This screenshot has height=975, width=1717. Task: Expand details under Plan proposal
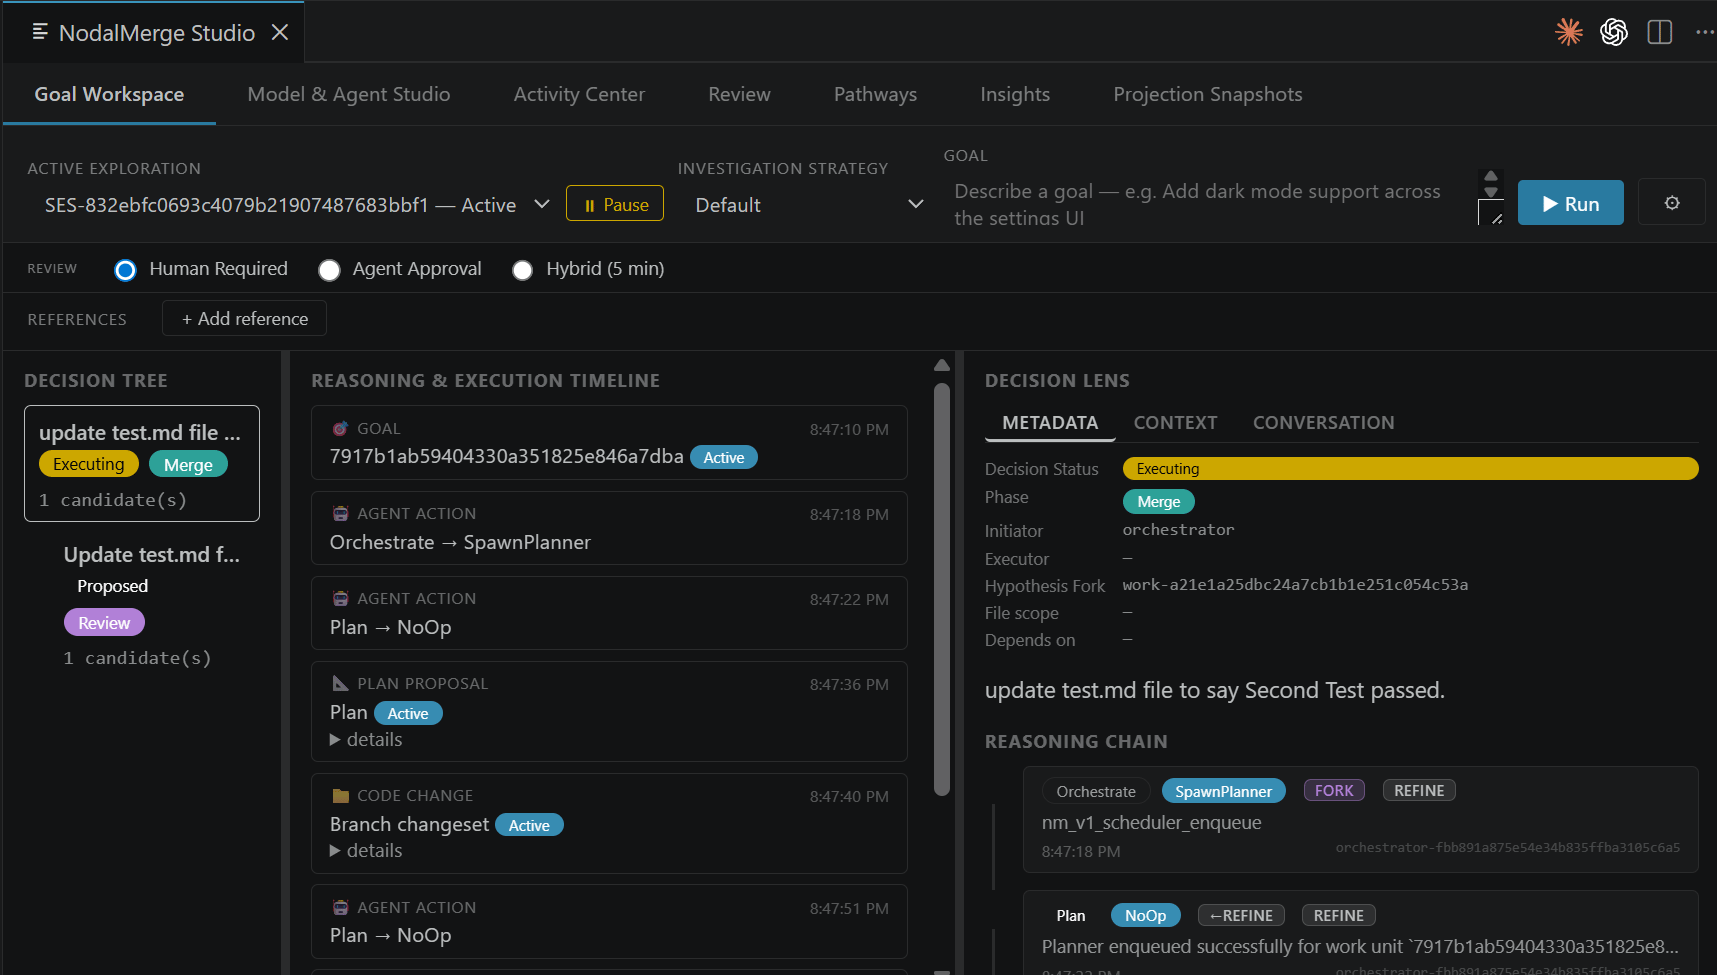pyautogui.click(x=366, y=739)
